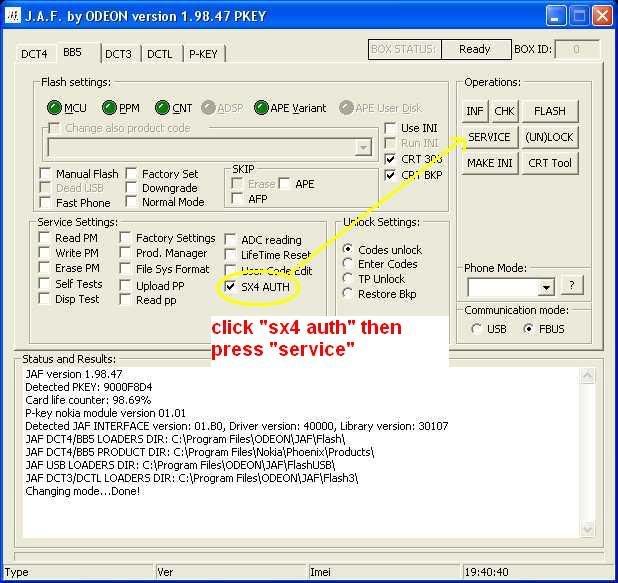Select FBUS communication mode
618x583 pixels.
[529, 328]
